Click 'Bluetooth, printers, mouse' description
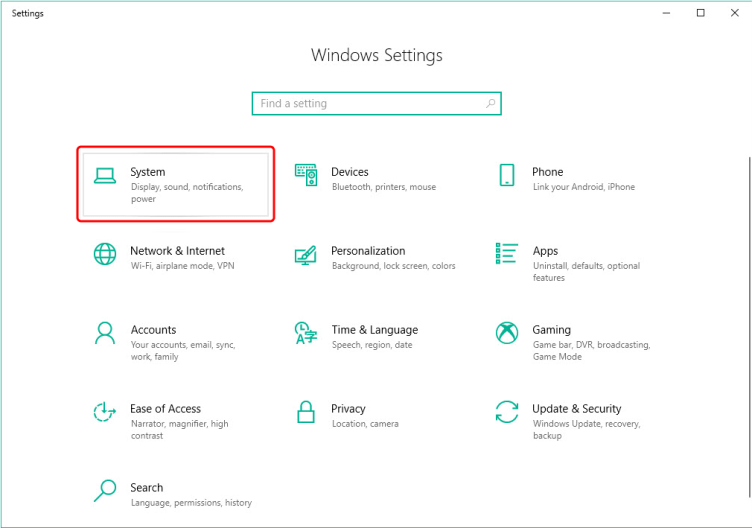752x528 pixels. (384, 187)
